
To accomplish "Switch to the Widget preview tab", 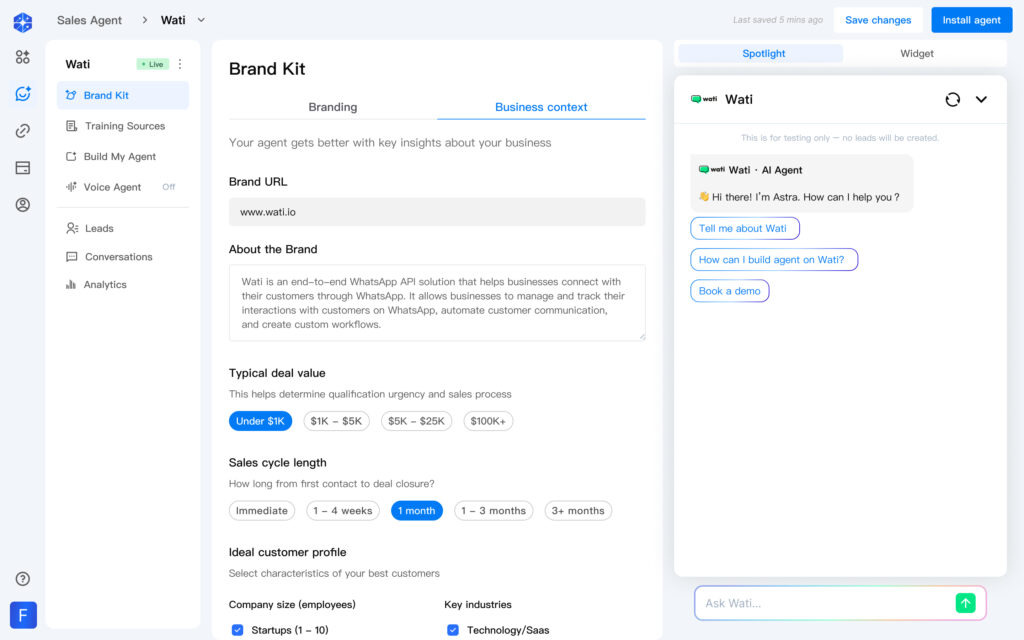I will pyautogui.click(x=917, y=54).
